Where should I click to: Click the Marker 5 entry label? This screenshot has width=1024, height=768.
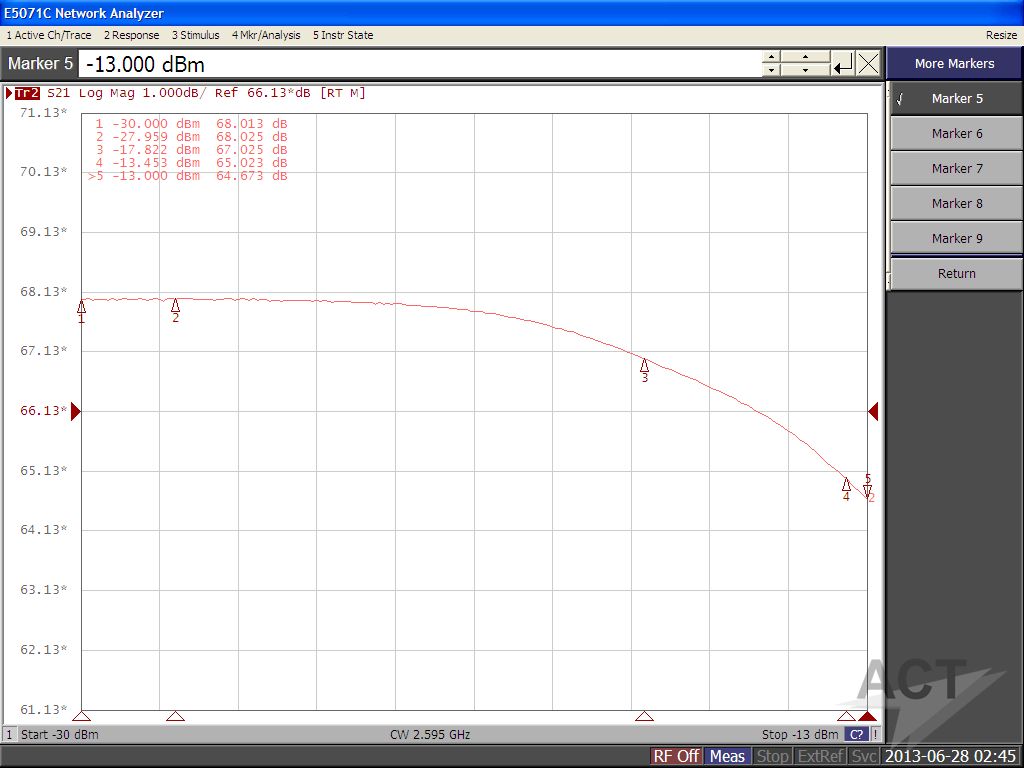tap(40, 63)
